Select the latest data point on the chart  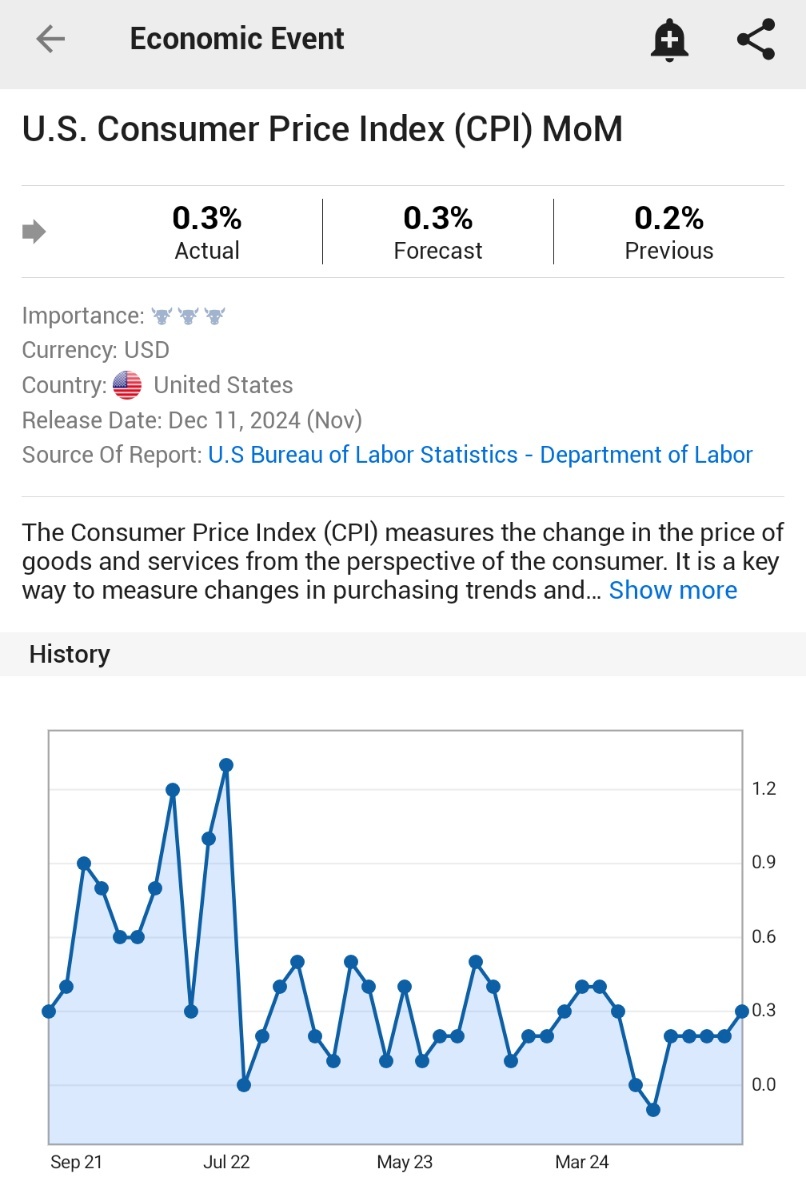pos(742,1011)
